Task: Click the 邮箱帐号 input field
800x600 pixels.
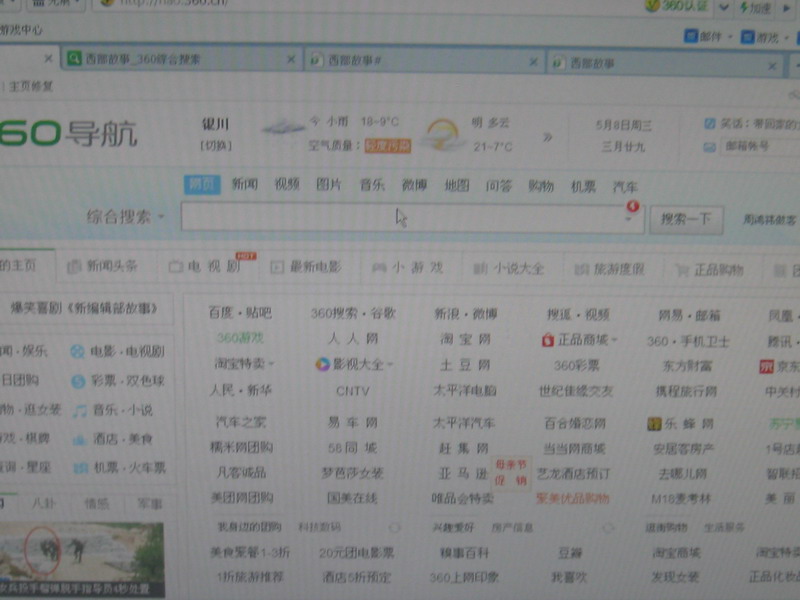Action: pos(760,147)
